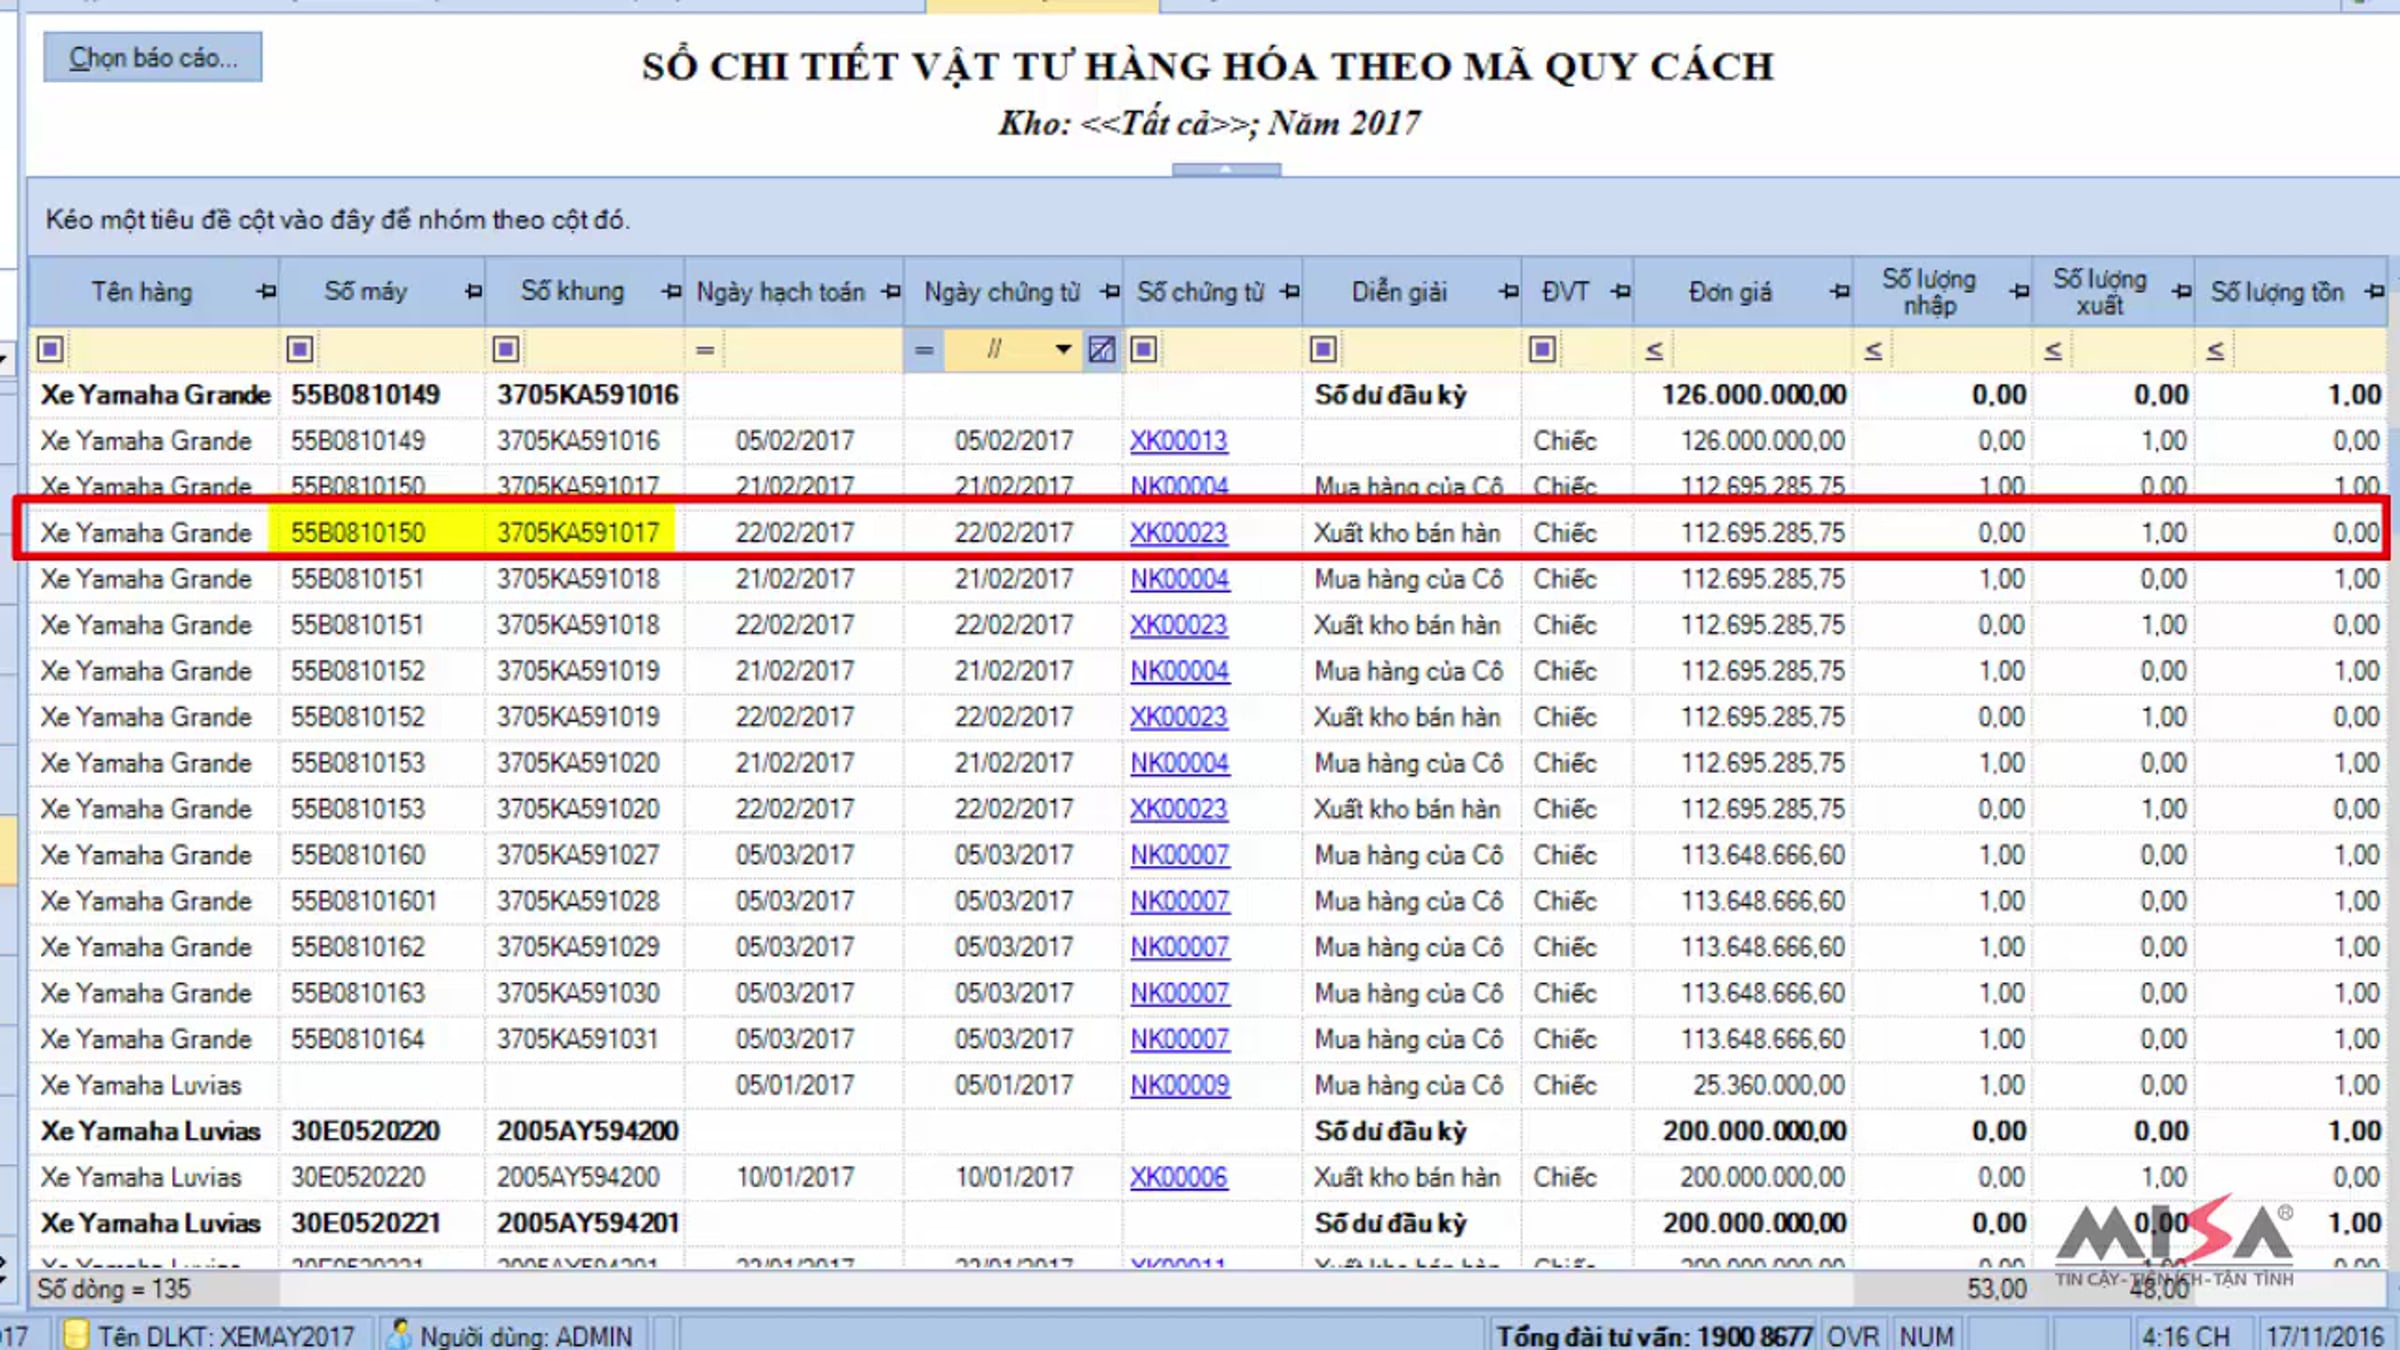Click the Diễn giải filter text field
The width and height of the screenshot is (2400, 1350).
pyautogui.click(x=1430, y=349)
